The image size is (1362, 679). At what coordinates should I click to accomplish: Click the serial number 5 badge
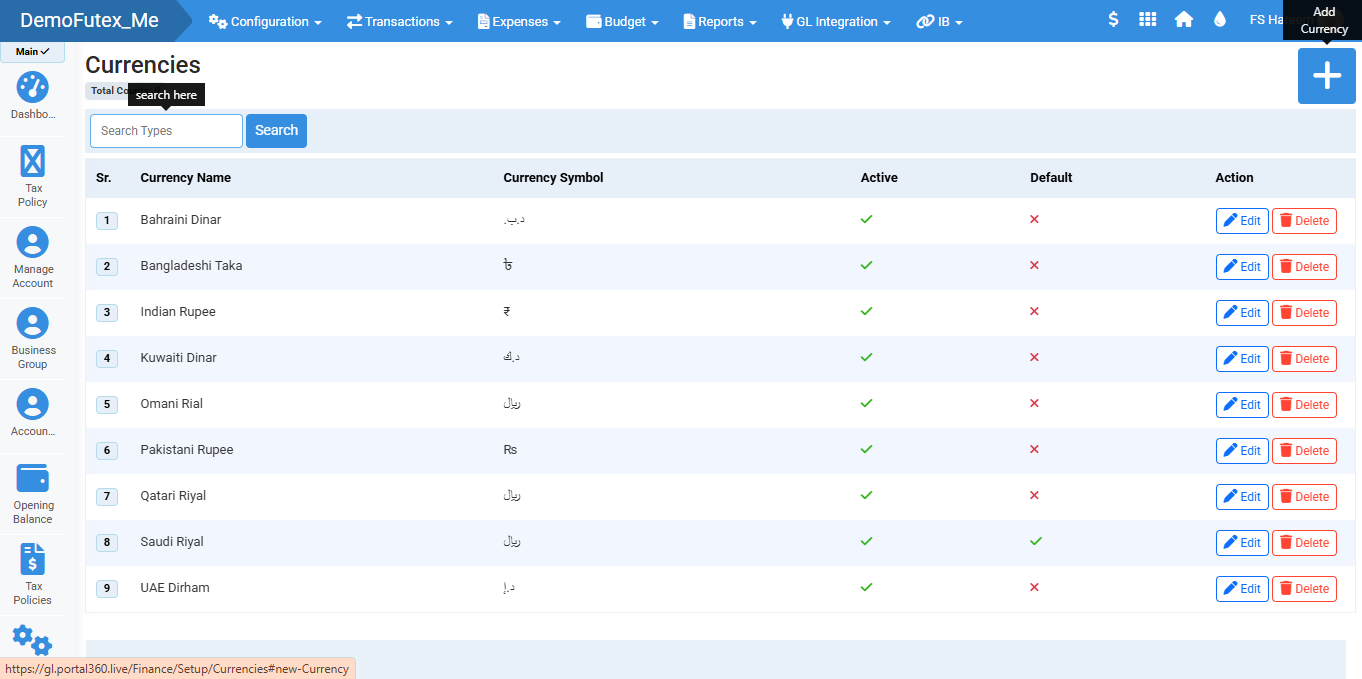[x=107, y=405]
